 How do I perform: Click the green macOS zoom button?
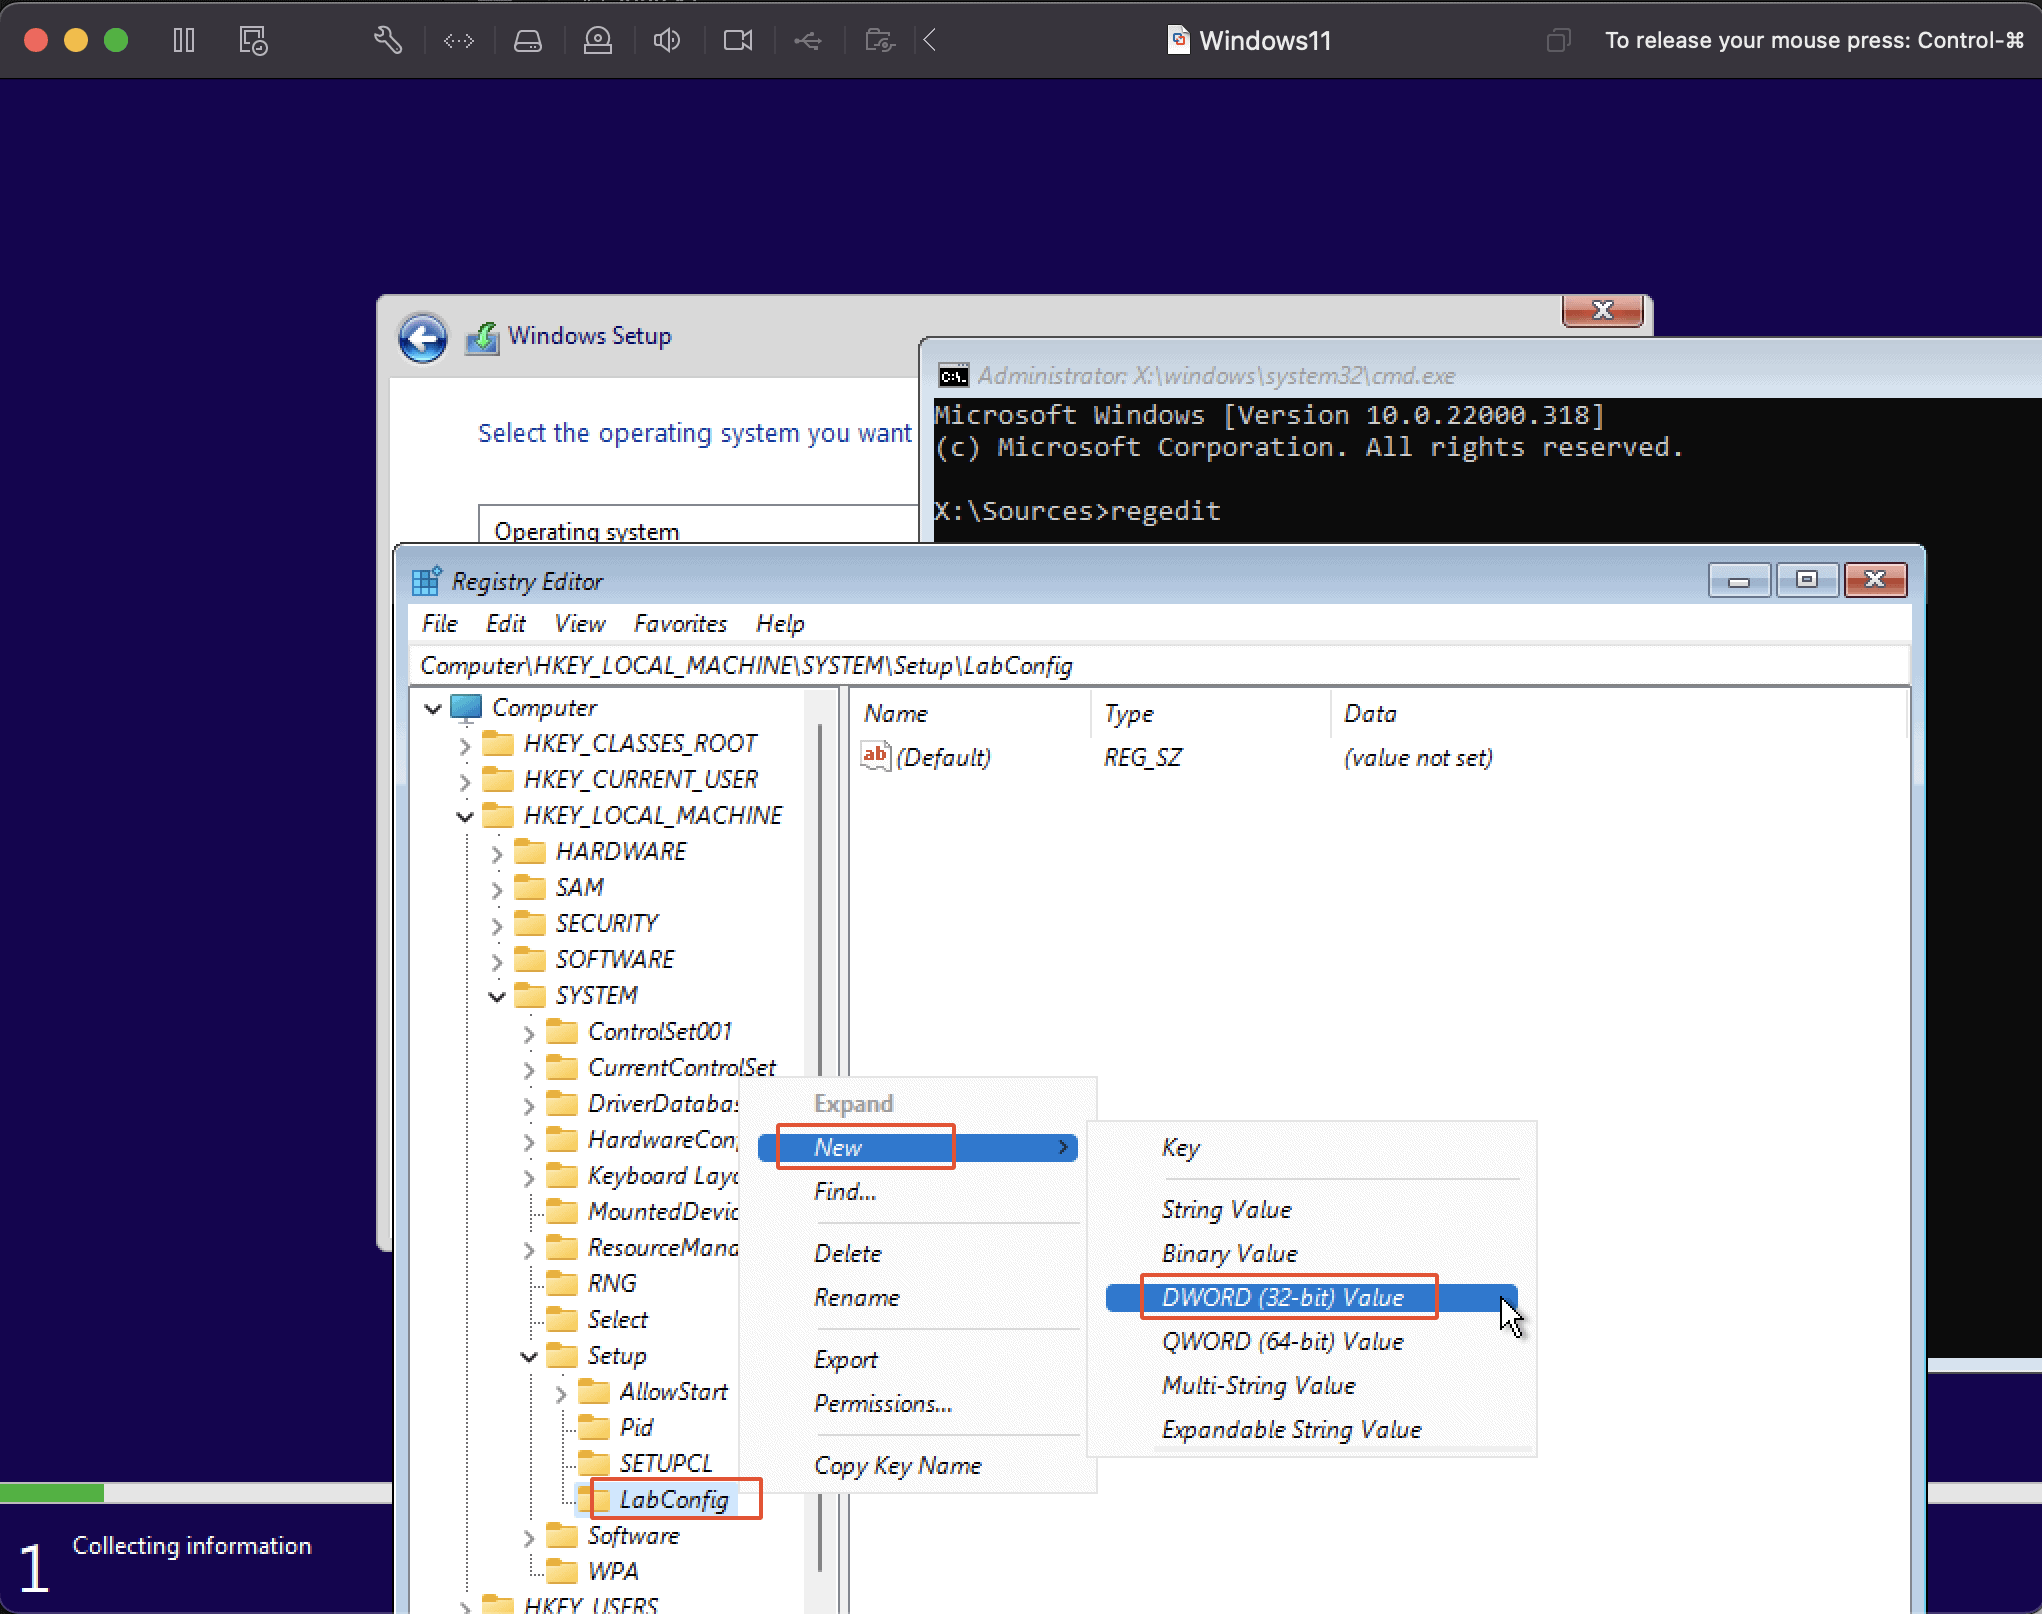click(116, 40)
